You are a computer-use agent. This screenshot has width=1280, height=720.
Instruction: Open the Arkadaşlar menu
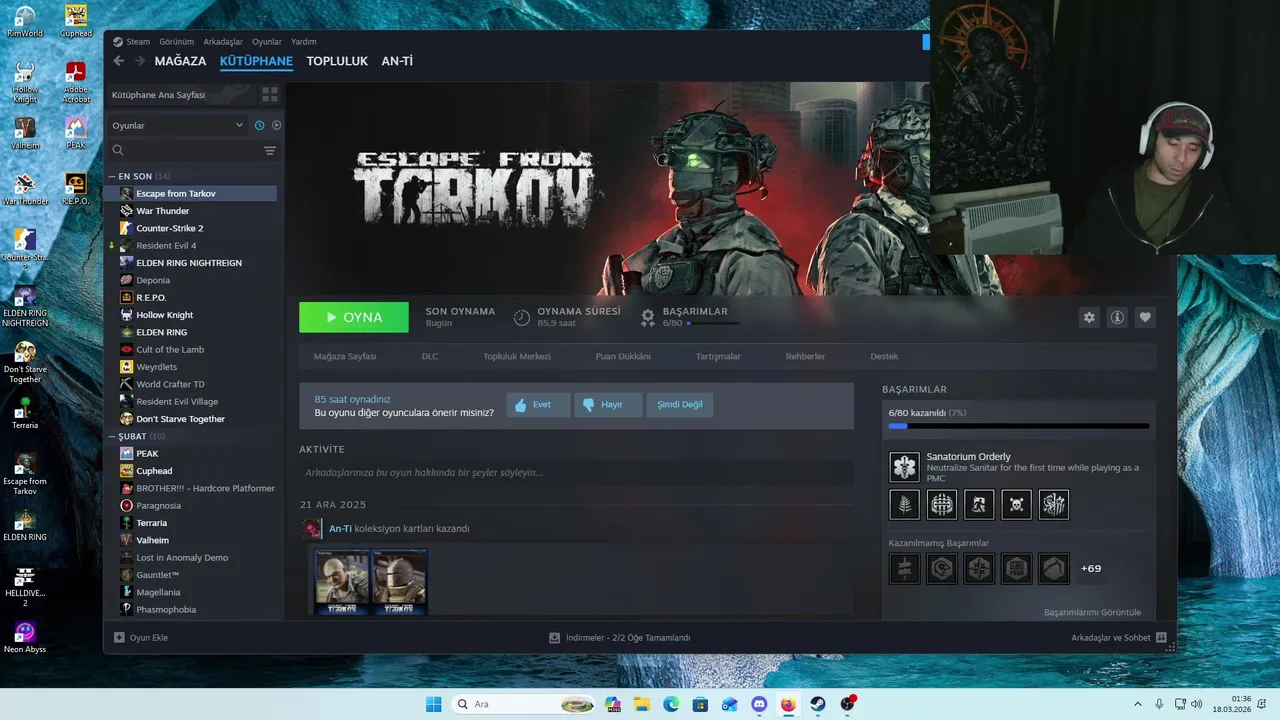click(x=223, y=42)
